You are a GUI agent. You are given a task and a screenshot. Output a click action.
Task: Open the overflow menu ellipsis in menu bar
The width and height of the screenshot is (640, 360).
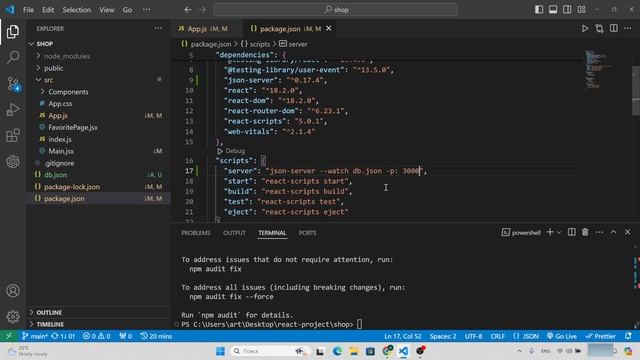pos(146,10)
